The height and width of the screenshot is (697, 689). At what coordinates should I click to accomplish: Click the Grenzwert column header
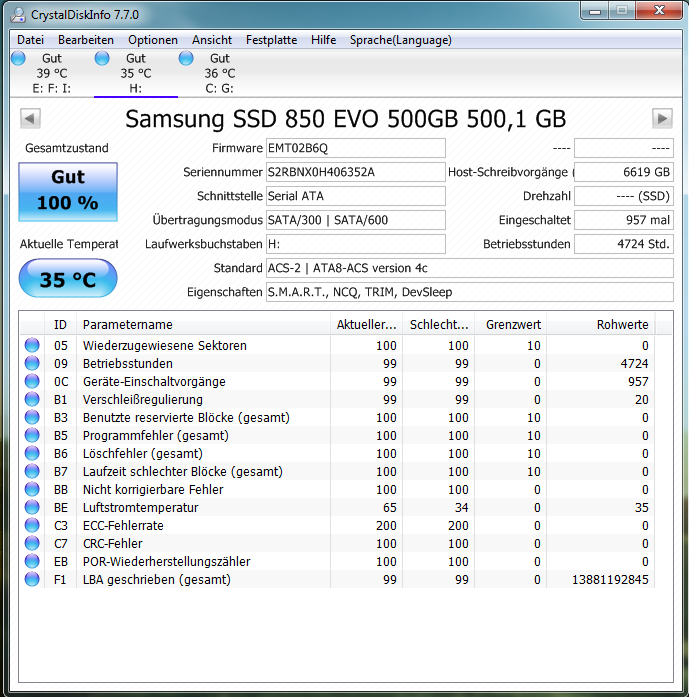coord(511,324)
